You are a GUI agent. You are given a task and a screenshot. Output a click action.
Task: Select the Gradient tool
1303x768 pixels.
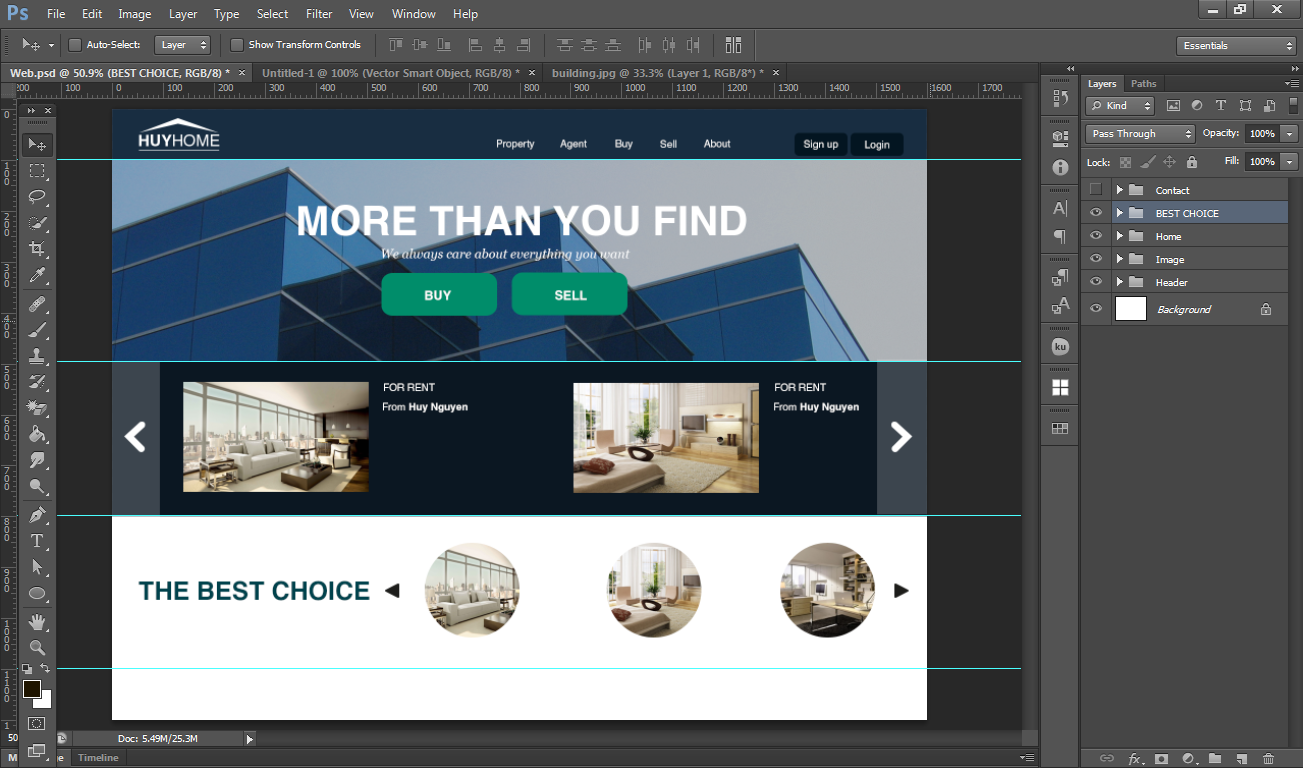pos(37,434)
